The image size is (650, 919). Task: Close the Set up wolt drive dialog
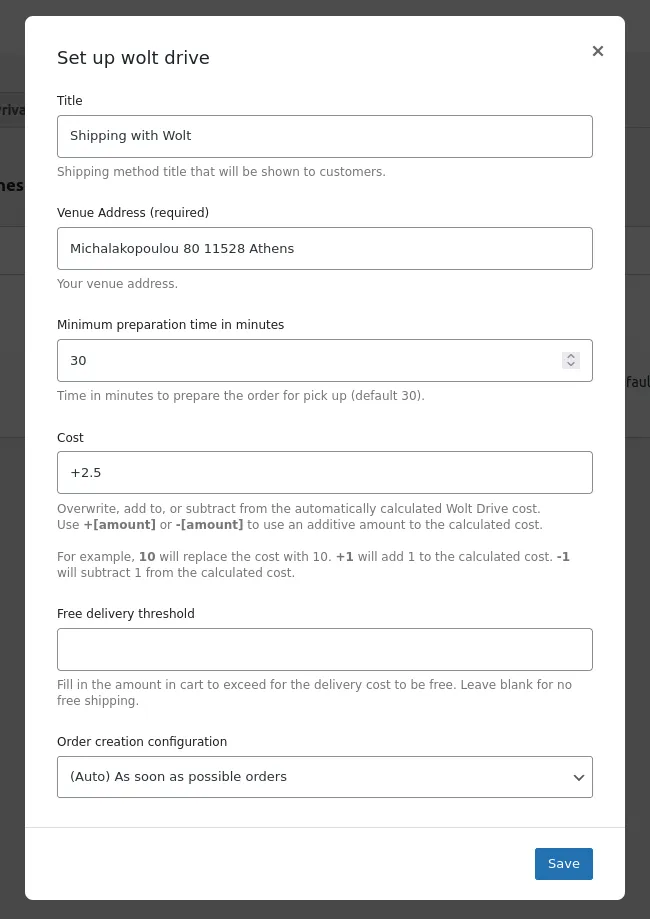(597, 51)
